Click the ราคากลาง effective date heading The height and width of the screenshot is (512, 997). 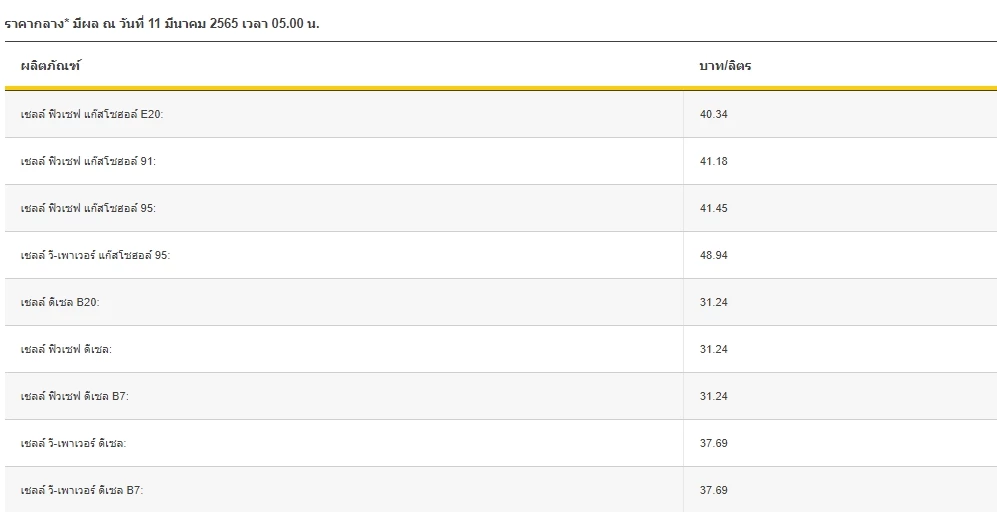(162, 22)
